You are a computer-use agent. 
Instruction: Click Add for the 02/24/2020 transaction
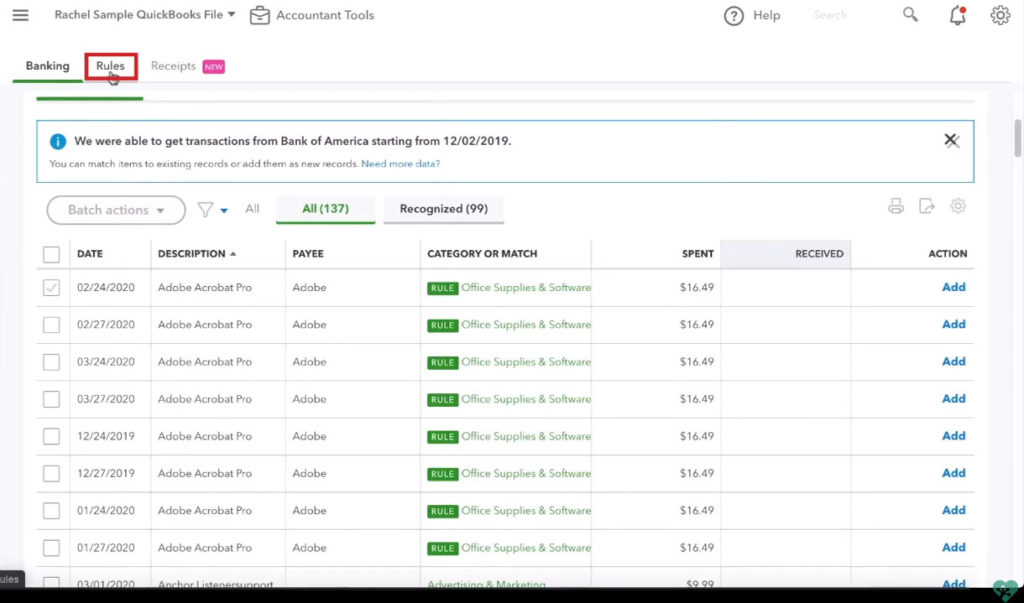point(953,287)
